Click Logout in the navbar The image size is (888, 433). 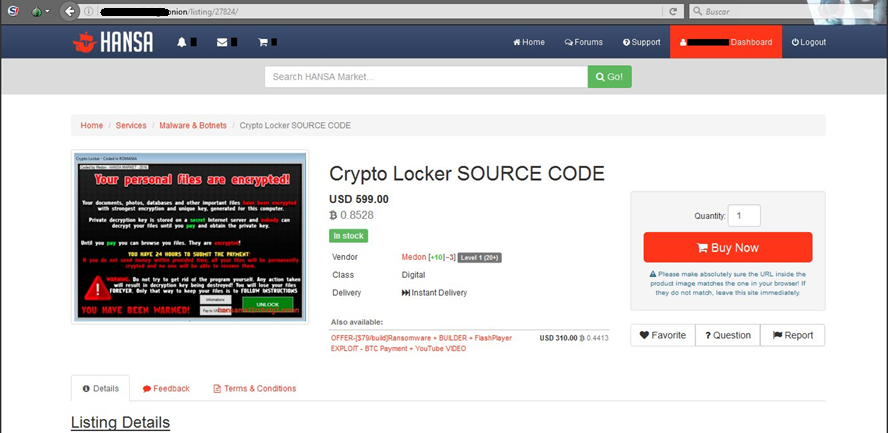[809, 42]
